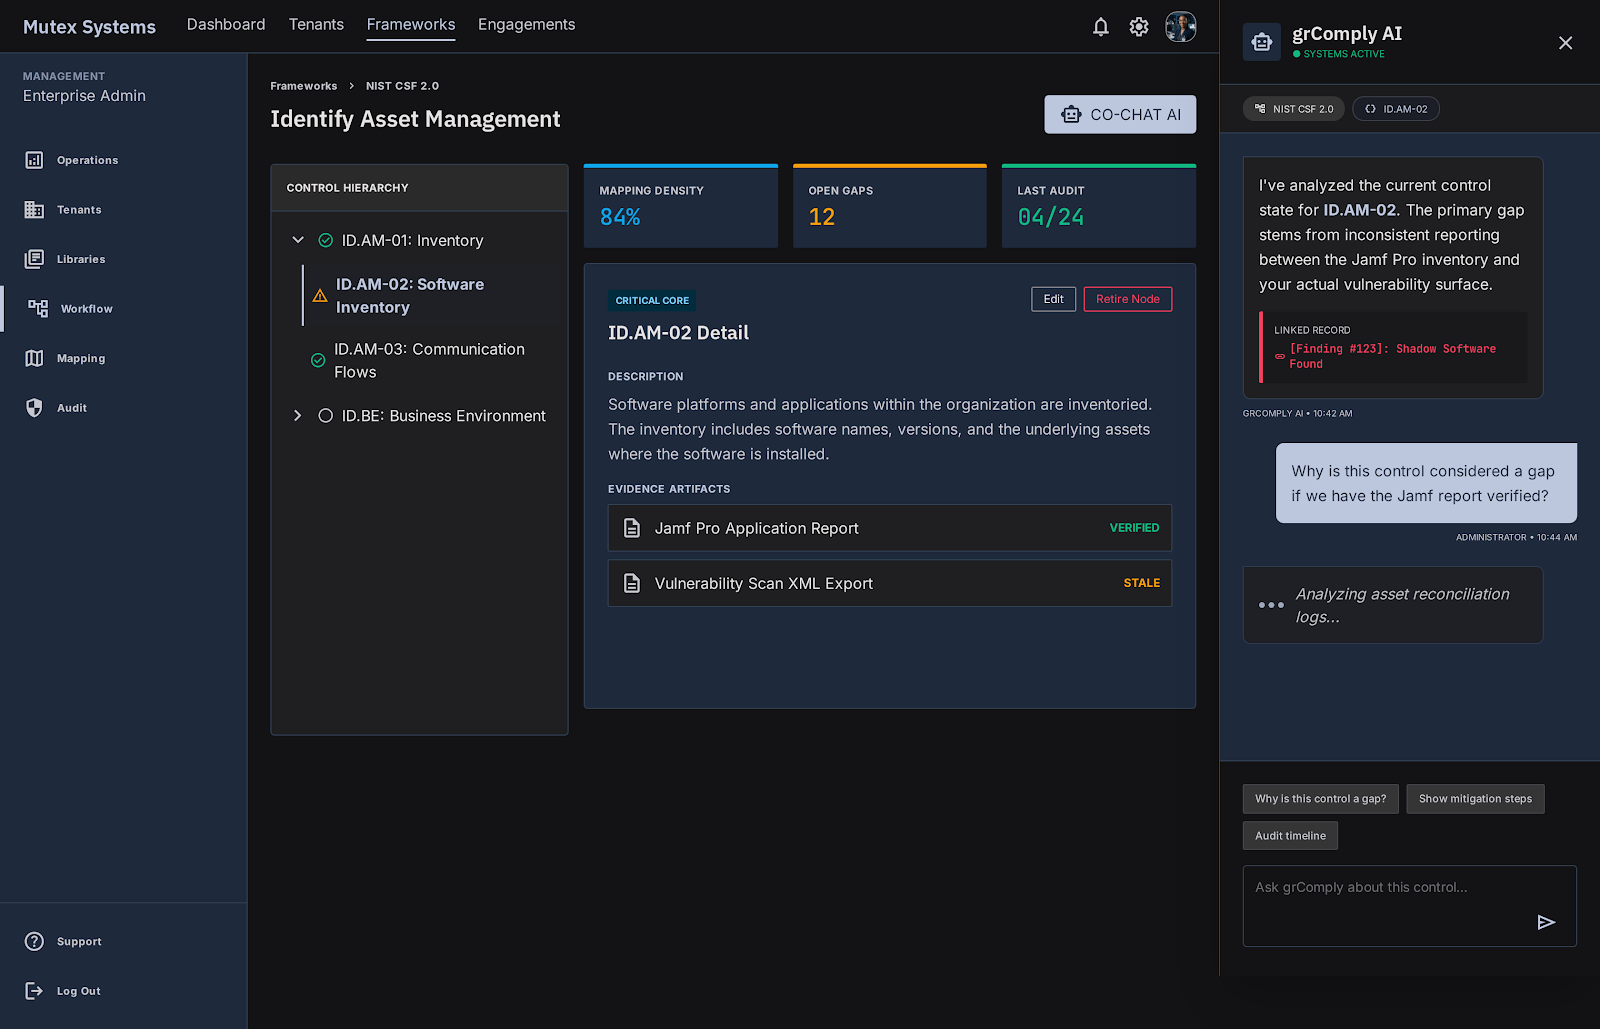Click green check icon beside ID.AM-03
This screenshot has height=1029, width=1600.
pos(318,360)
